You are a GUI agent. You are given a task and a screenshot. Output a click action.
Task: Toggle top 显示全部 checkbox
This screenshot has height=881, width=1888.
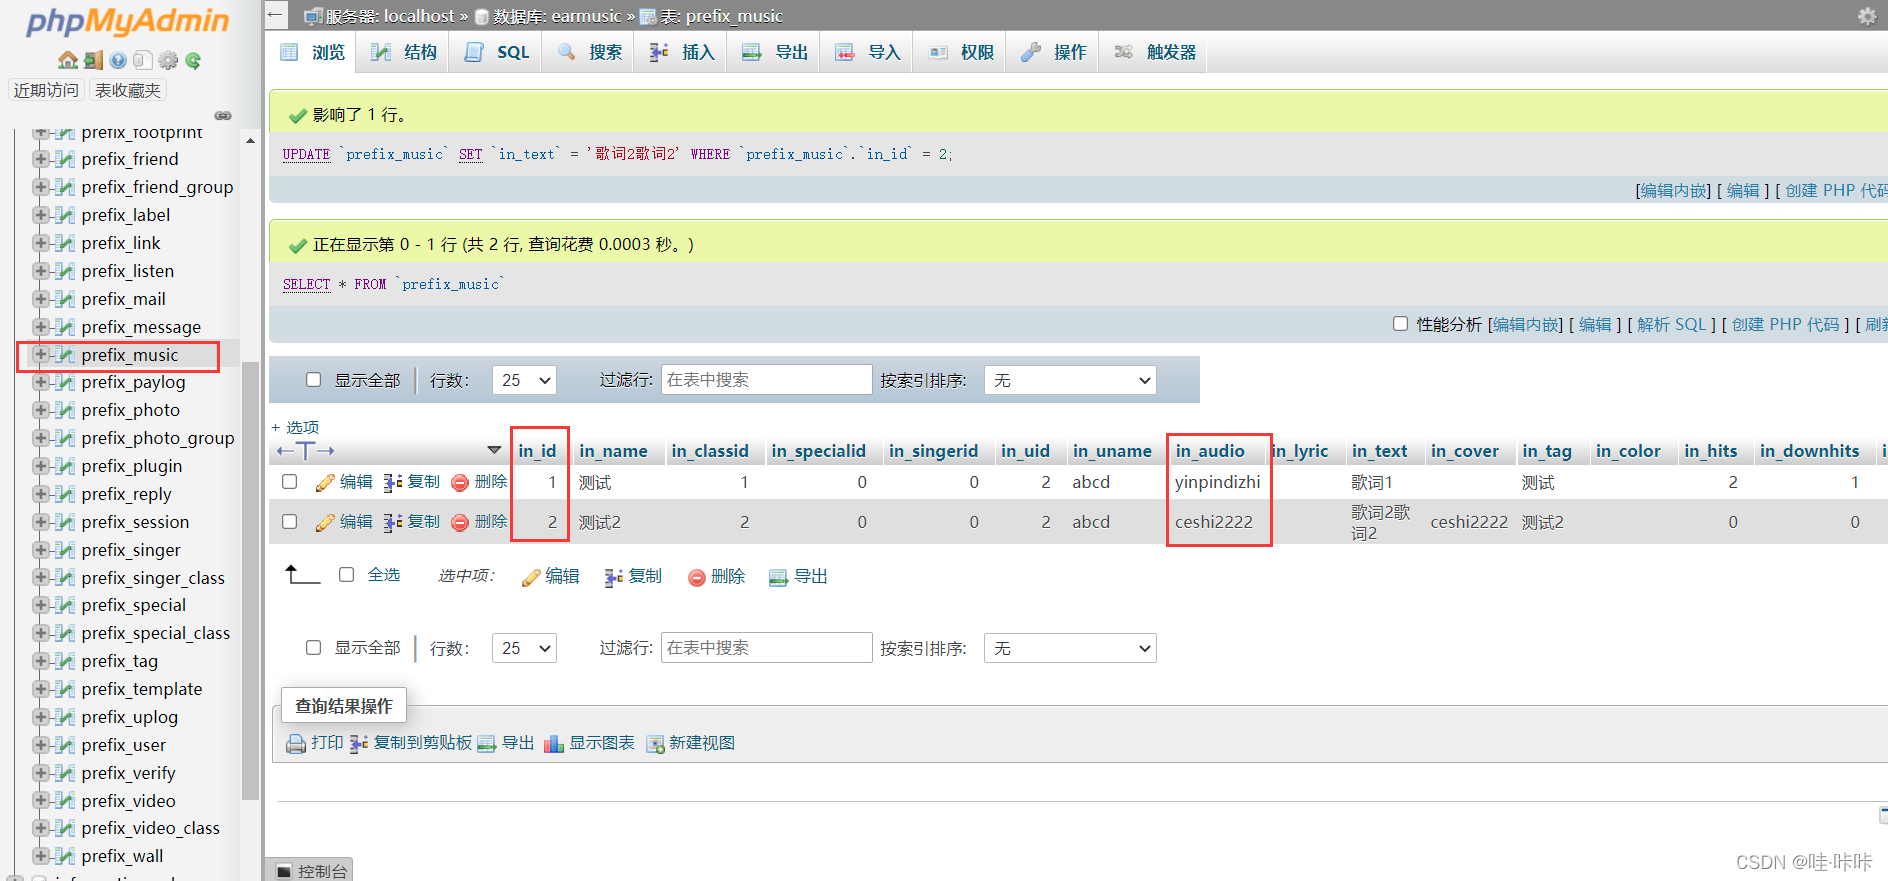click(x=314, y=379)
